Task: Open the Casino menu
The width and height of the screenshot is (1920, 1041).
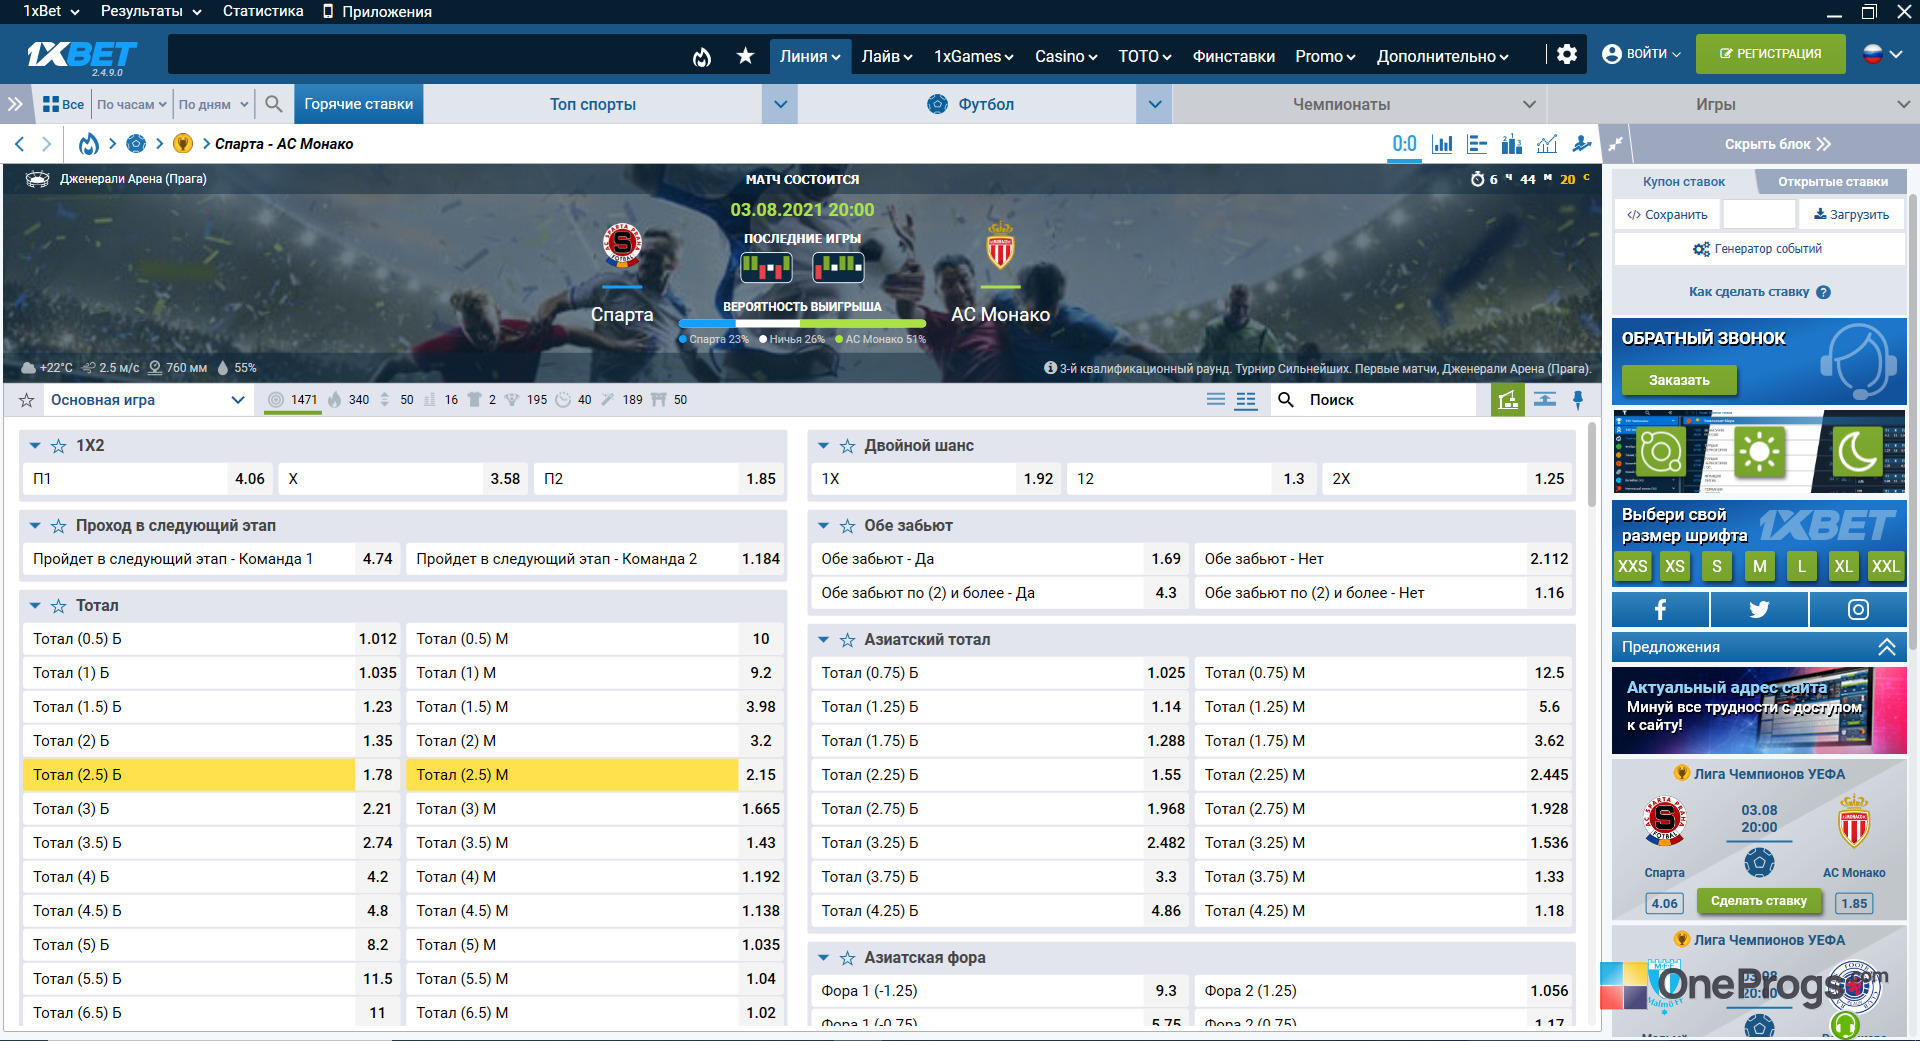Action: (1066, 56)
